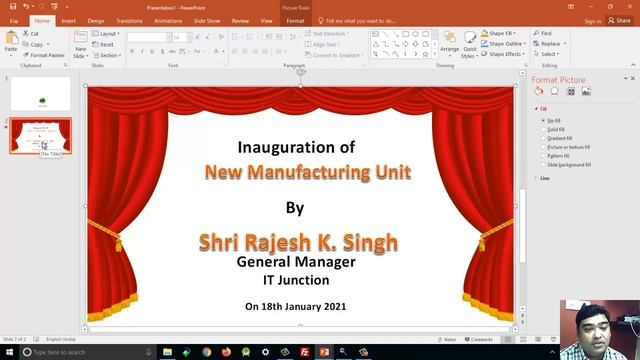
Task: Open the Arrange objects menu
Action: click(449, 44)
